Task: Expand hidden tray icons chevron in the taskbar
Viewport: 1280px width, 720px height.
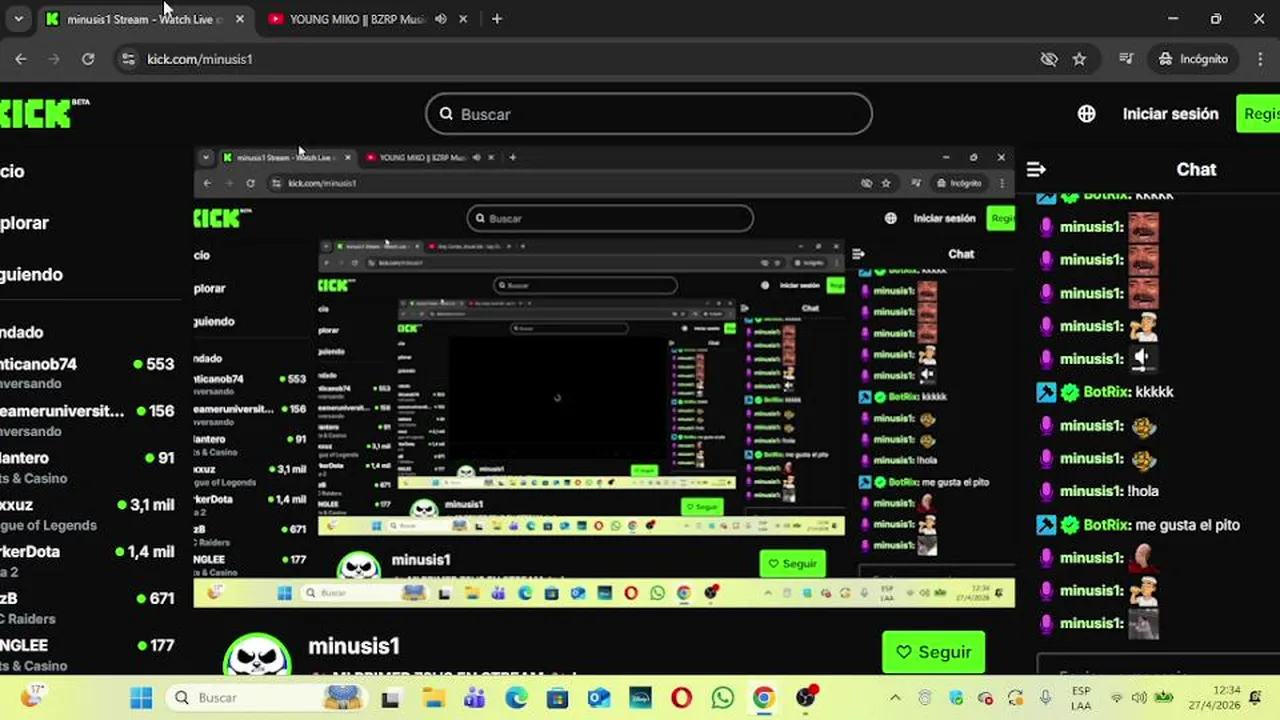Action: tap(895, 698)
